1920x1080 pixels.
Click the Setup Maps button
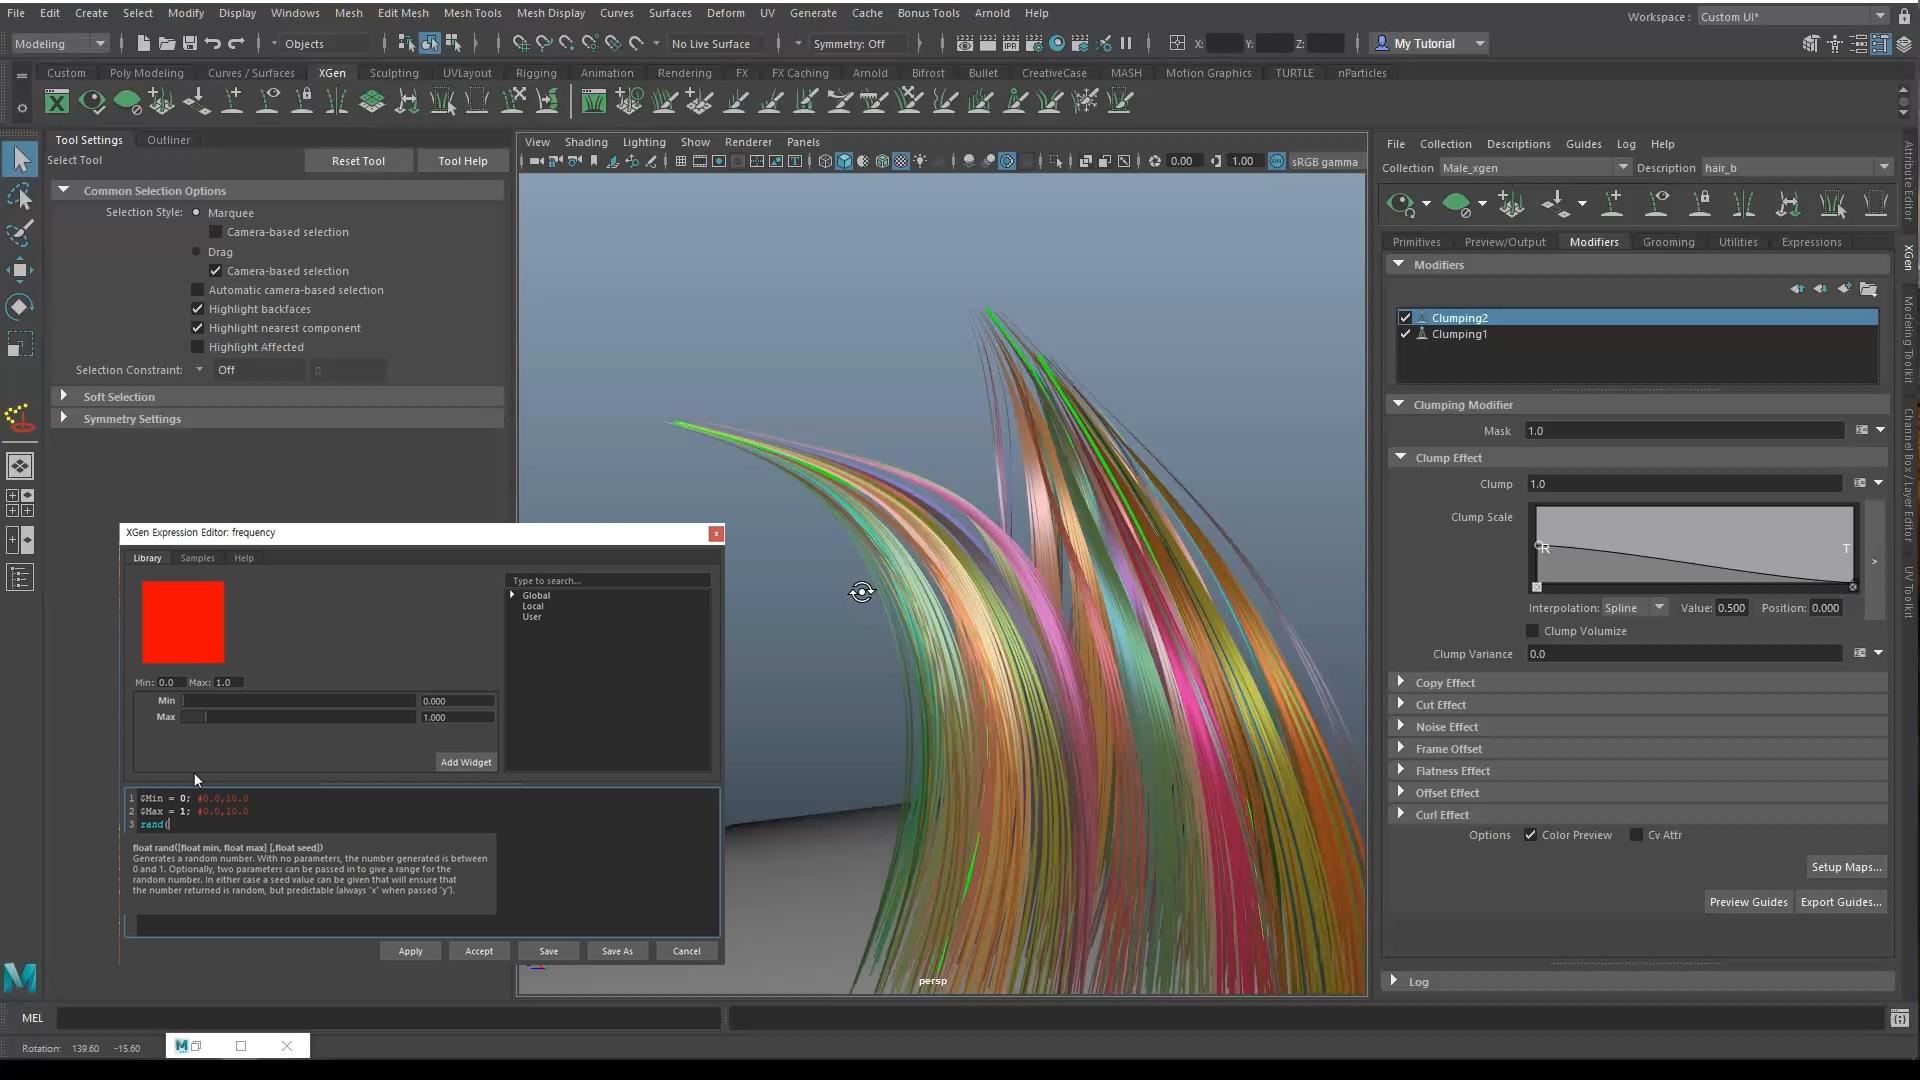point(1846,867)
